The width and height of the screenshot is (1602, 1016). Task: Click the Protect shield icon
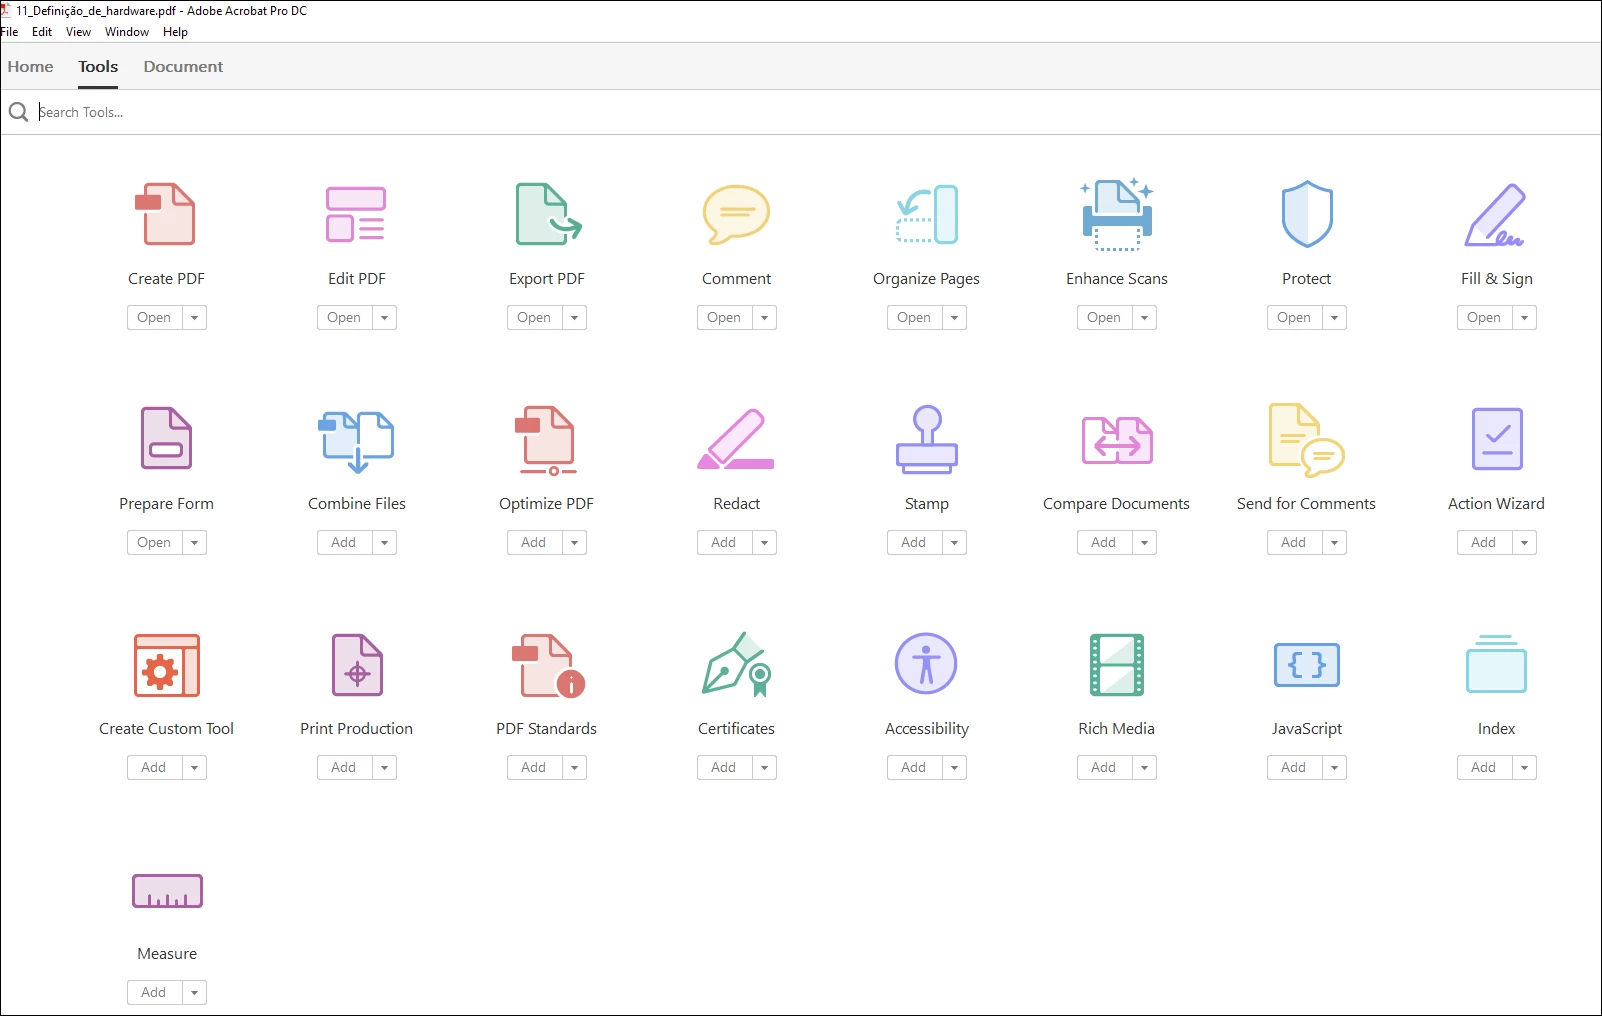coord(1307,214)
